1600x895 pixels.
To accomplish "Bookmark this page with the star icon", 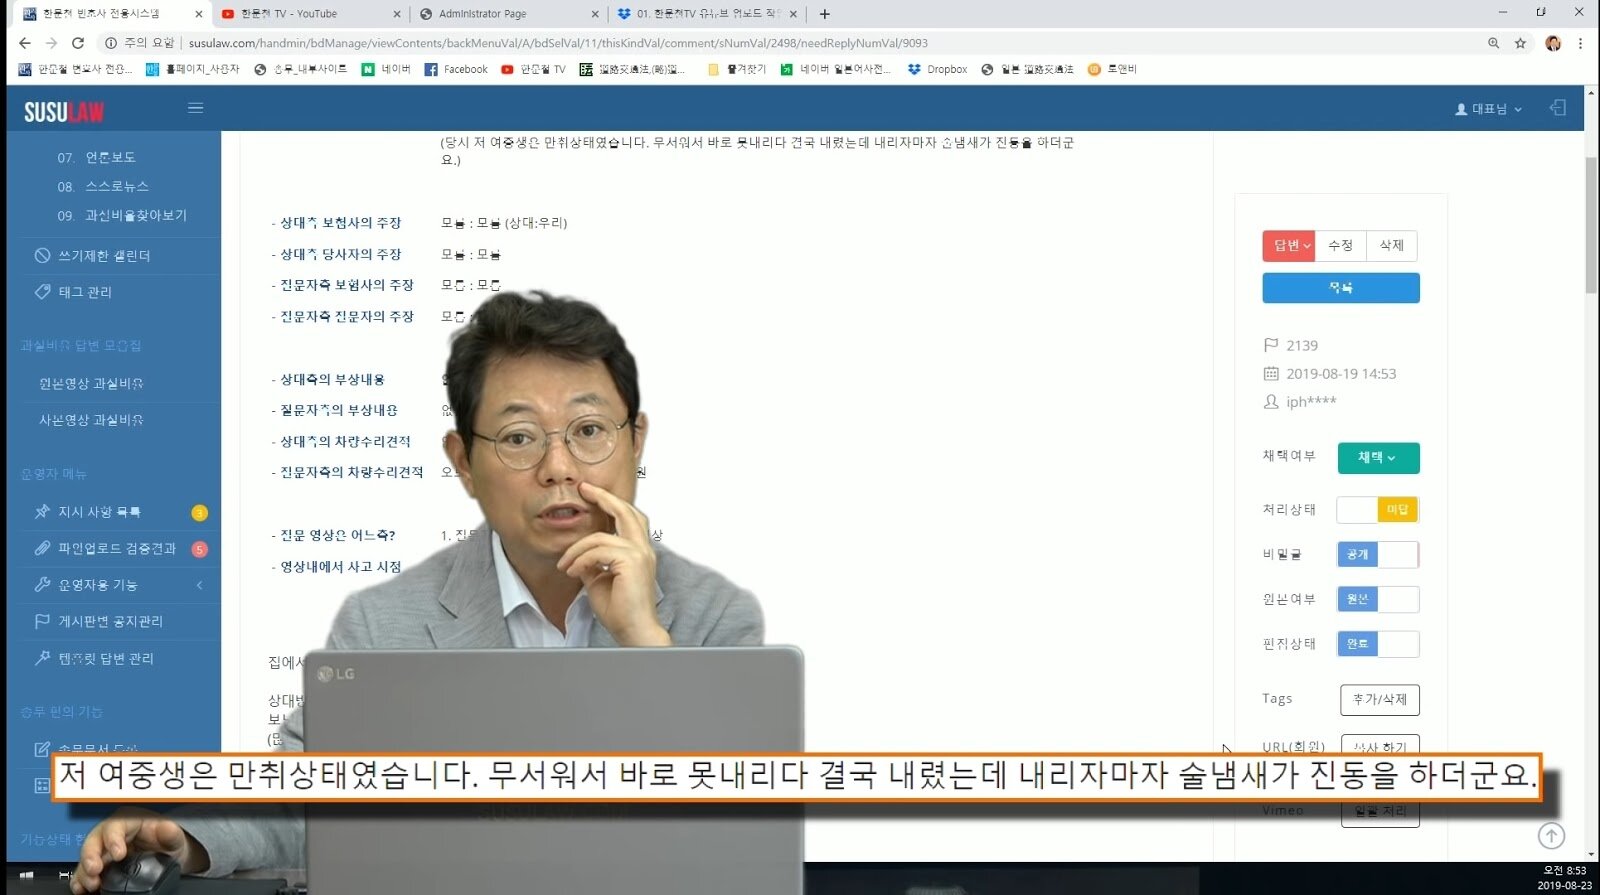I will point(1520,43).
